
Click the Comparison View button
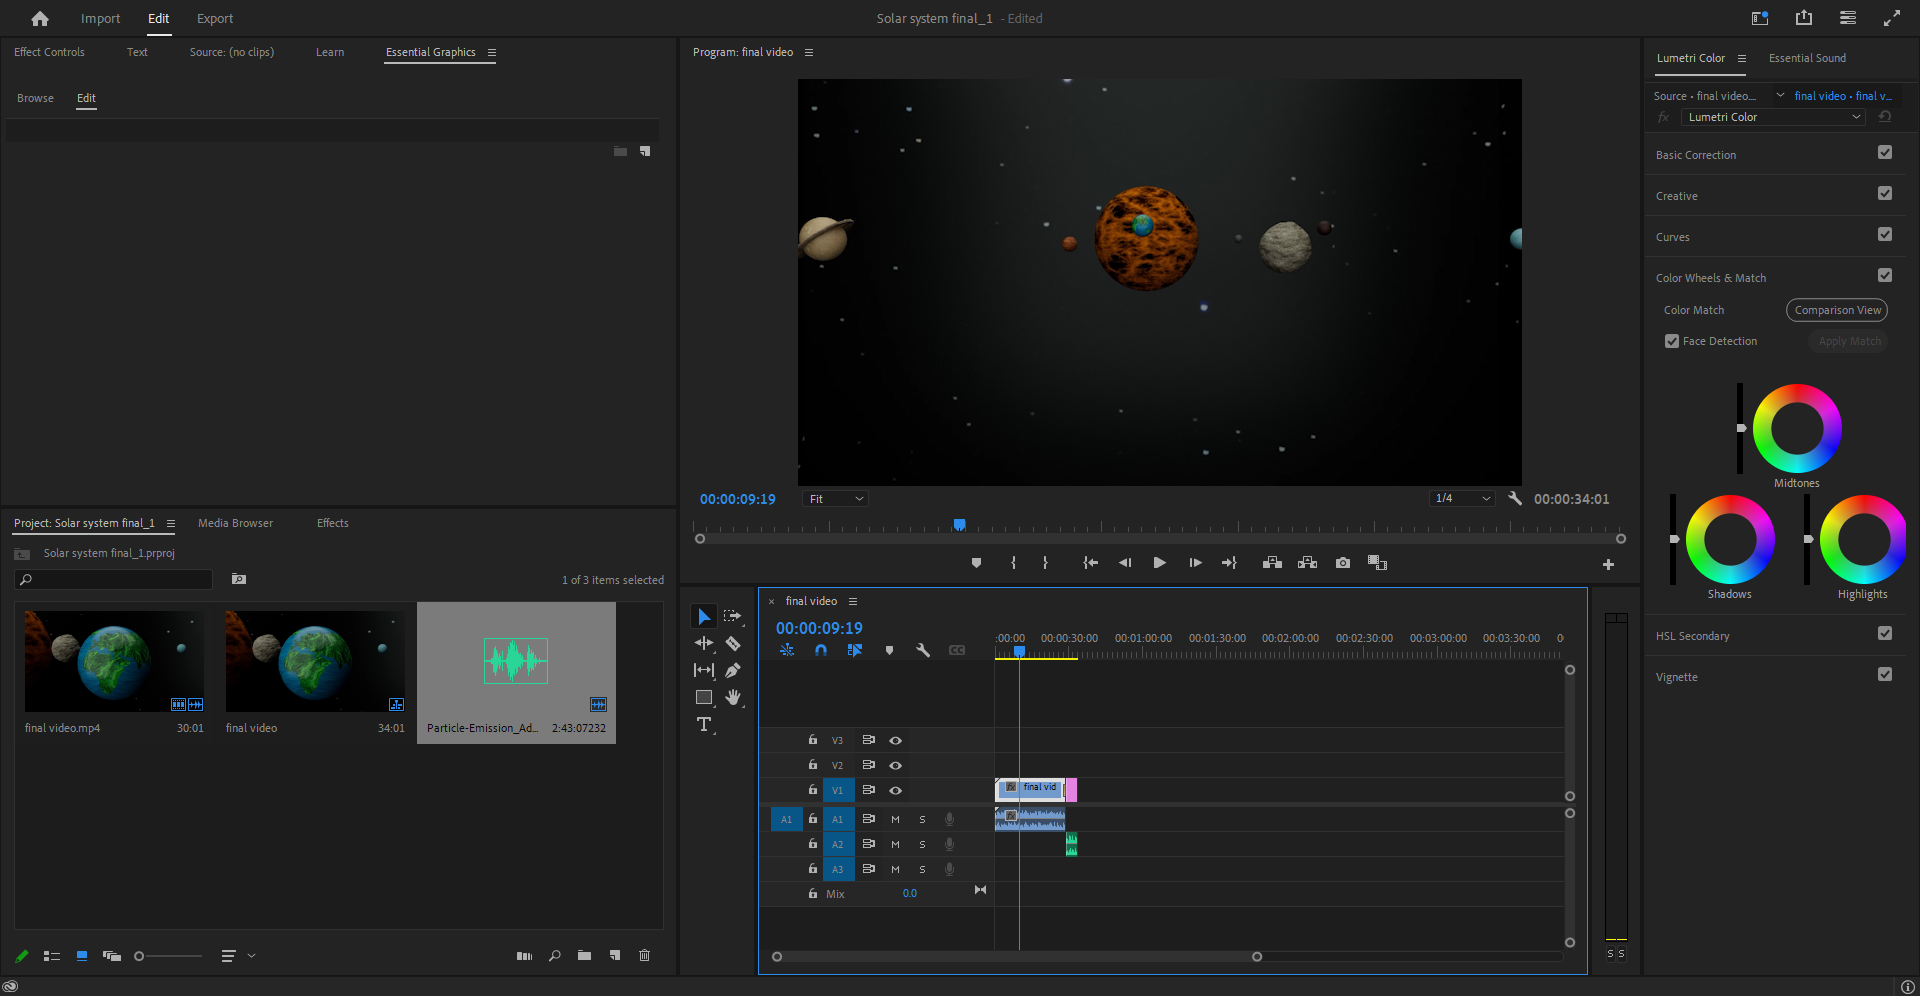(x=1836, y=310)
